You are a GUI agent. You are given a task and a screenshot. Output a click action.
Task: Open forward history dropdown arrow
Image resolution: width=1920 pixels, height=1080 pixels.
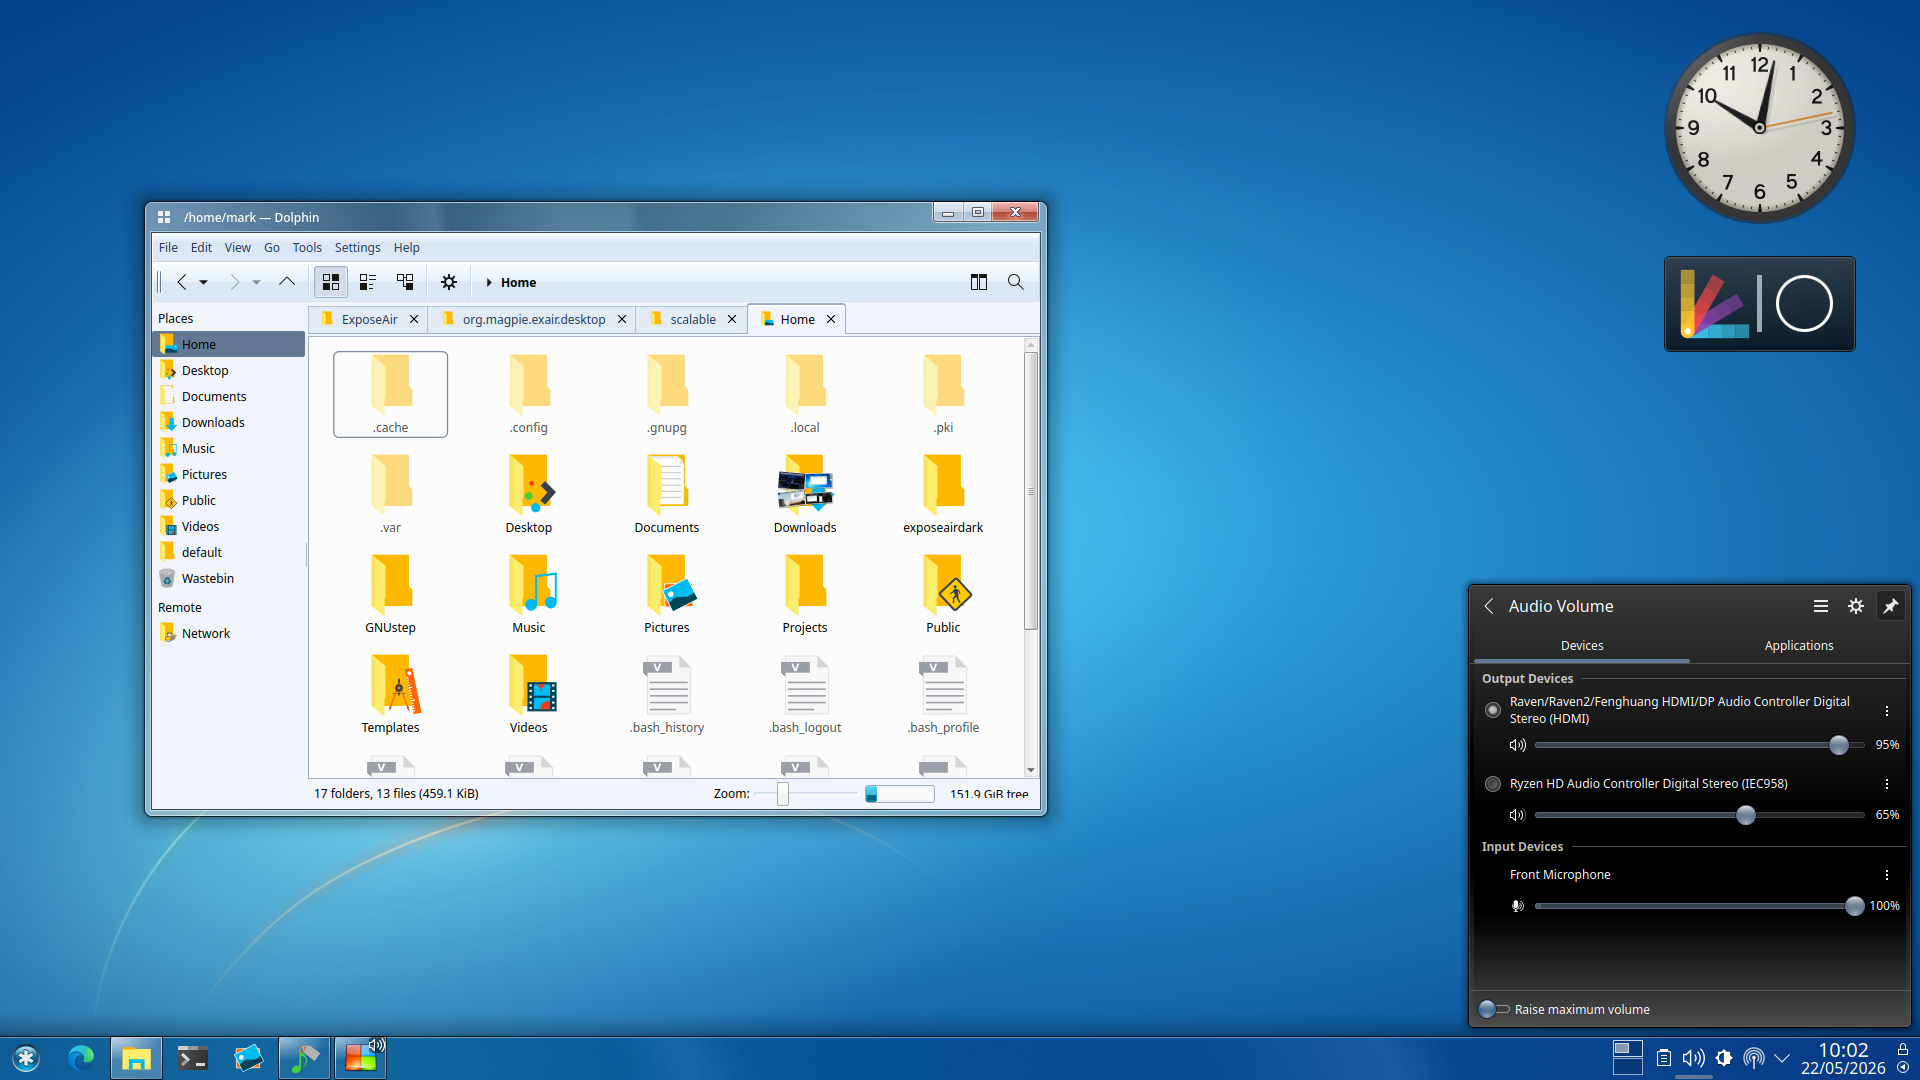click(x=257, y=283)
